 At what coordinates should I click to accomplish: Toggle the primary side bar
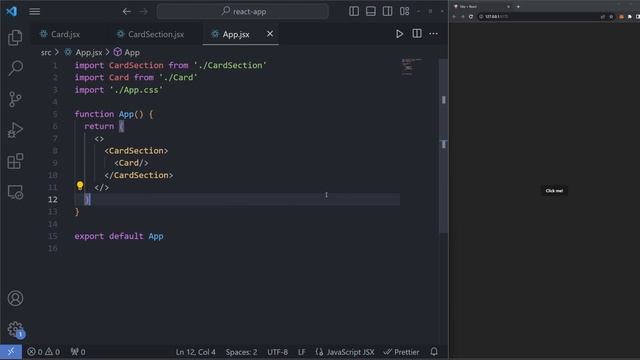[x=354, y=11]
